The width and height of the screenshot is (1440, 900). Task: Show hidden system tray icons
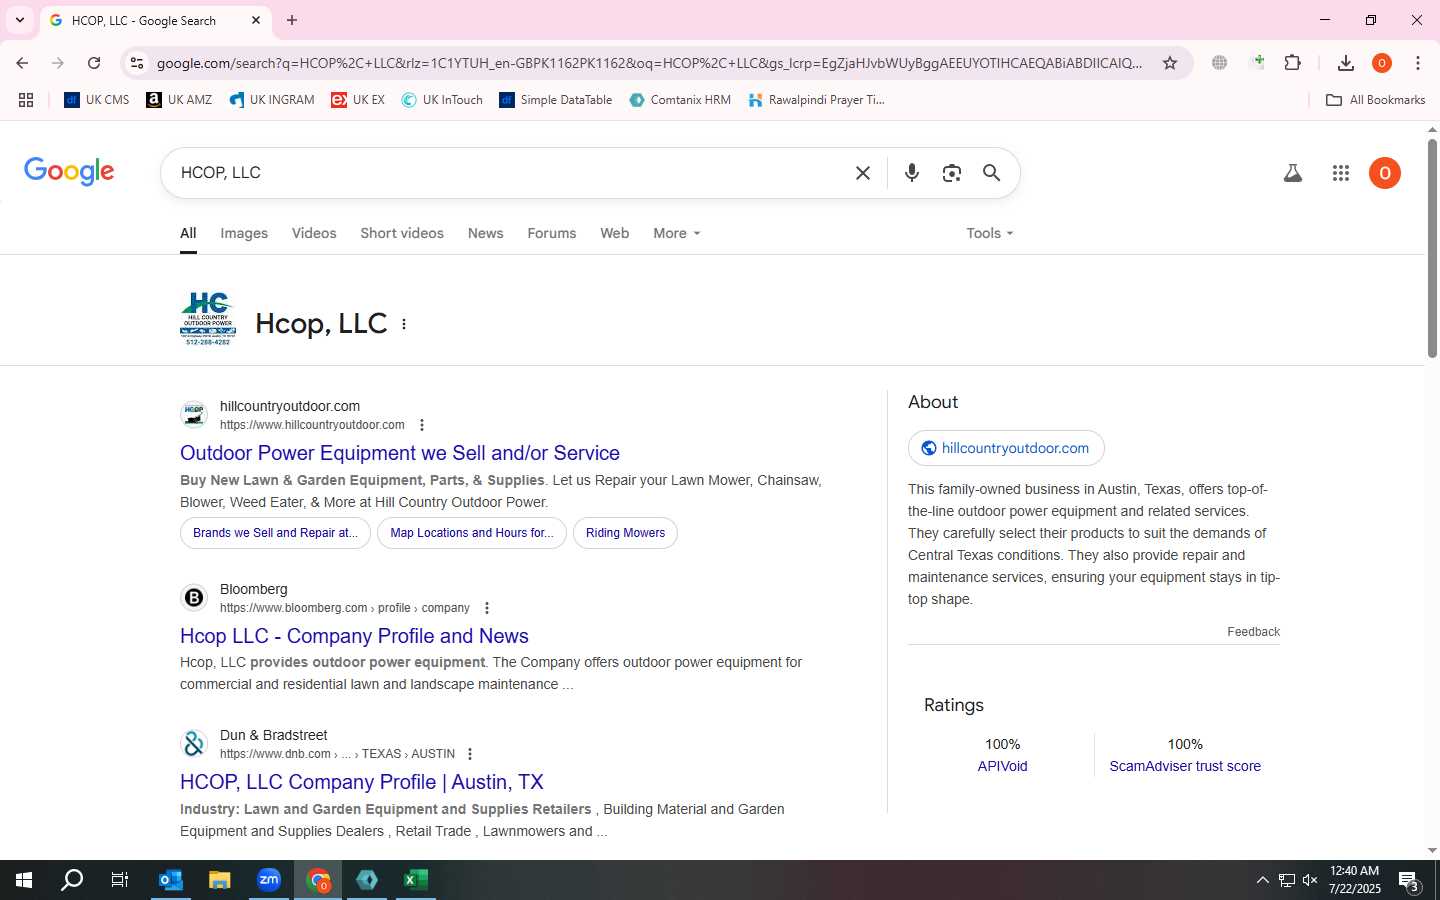click(1262, 880)
